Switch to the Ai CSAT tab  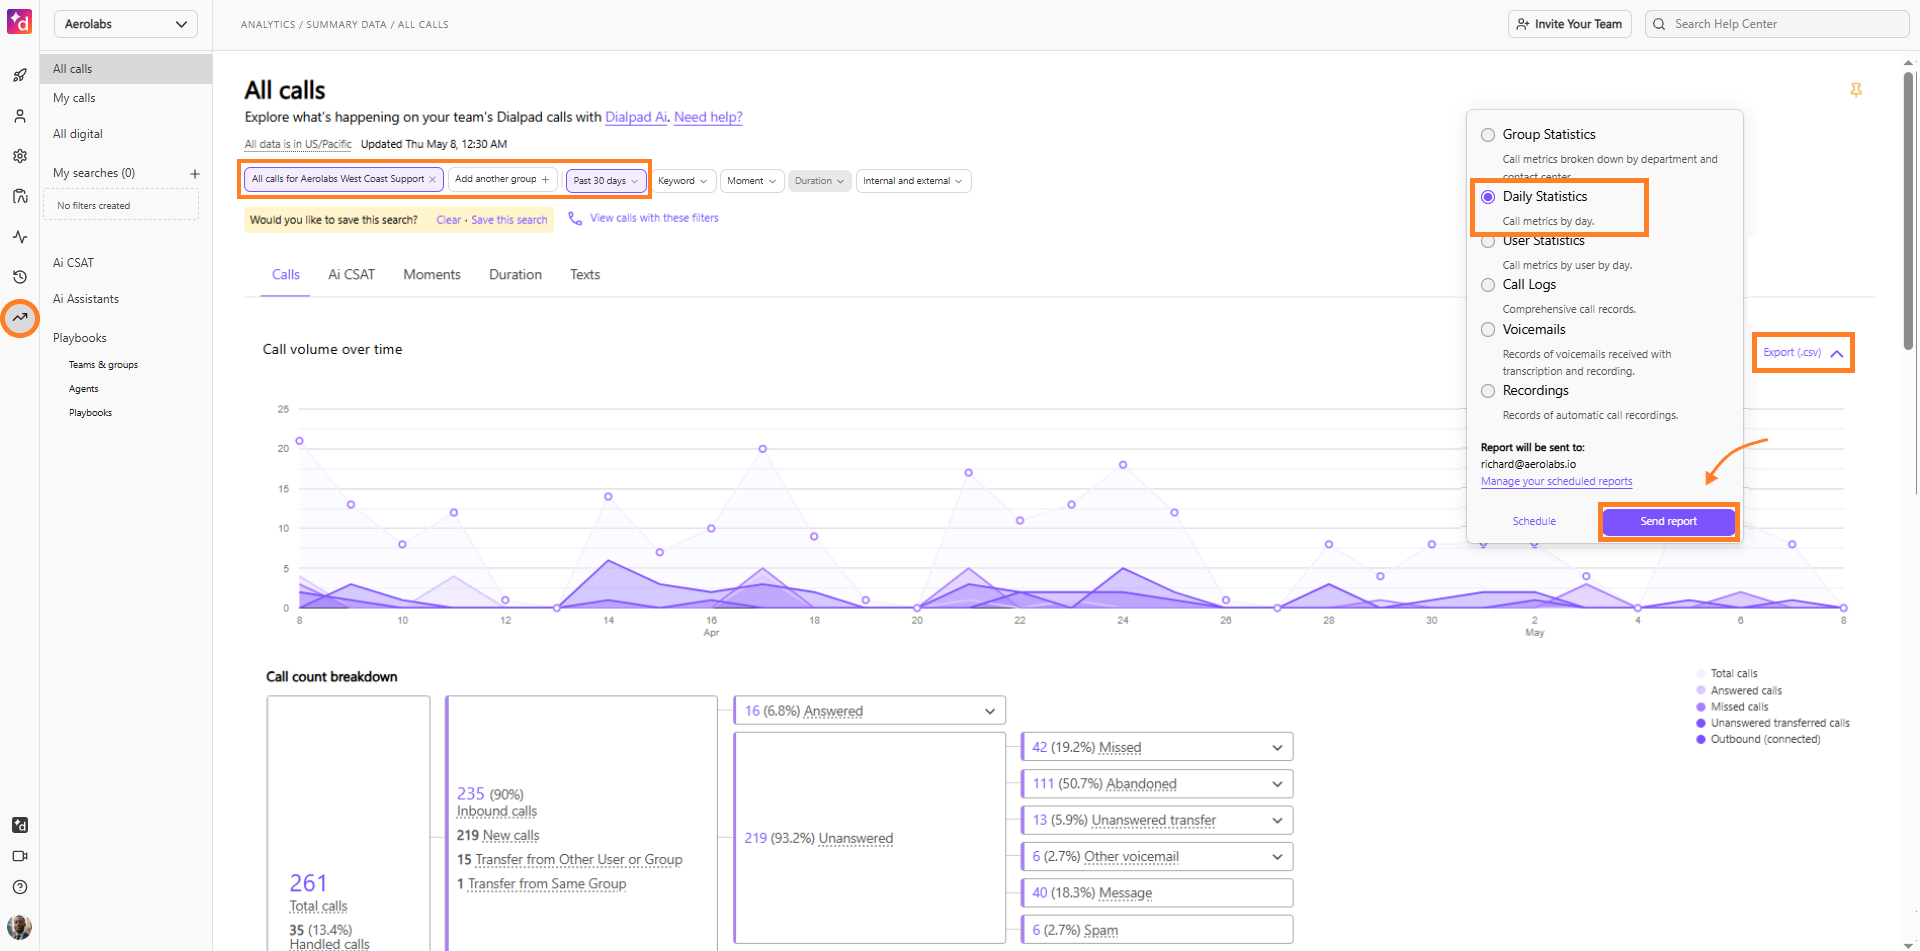coord(352,275)
